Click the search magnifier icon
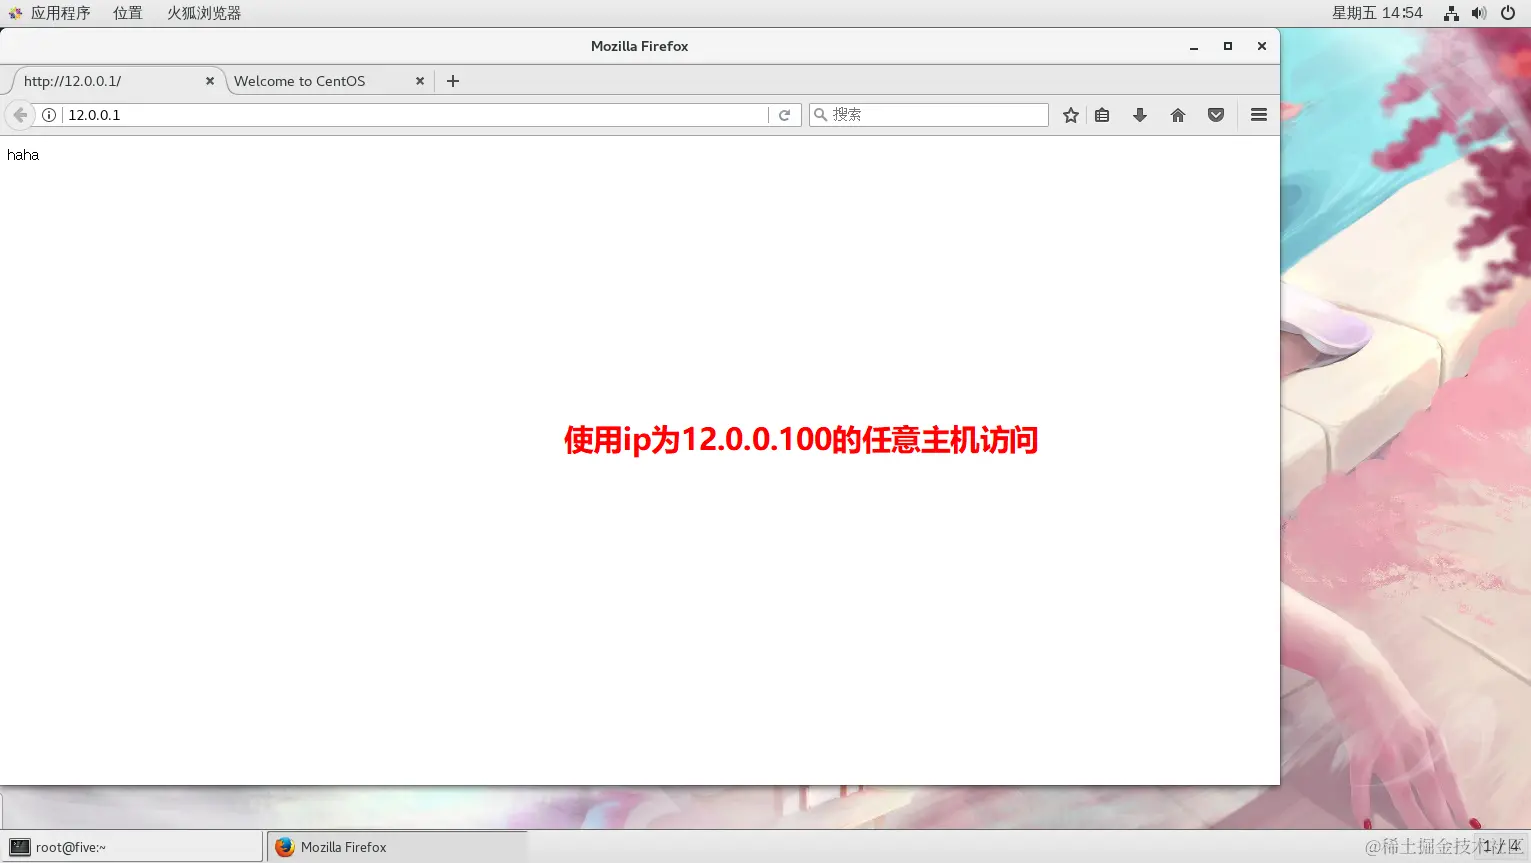This screenshot has height=863, width=1531. (x=820, y=115)
